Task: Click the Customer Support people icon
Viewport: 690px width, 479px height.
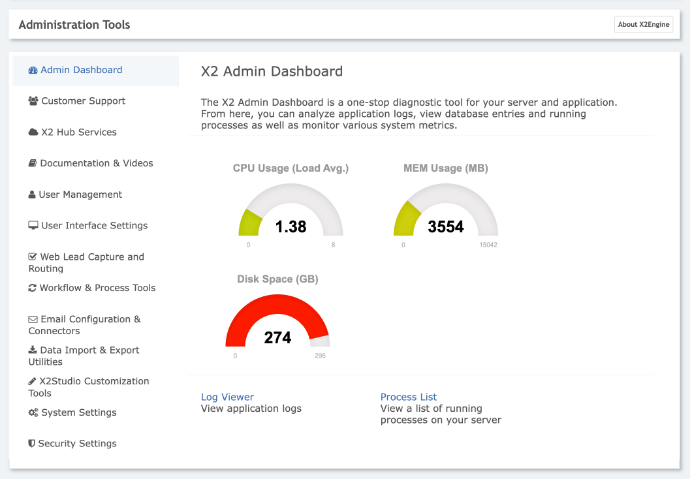Action: [33, 101]
